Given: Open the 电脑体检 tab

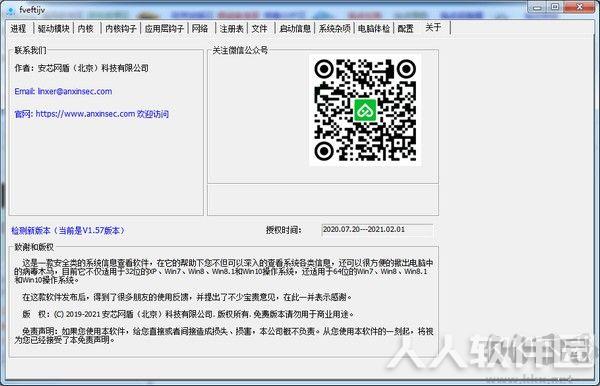Looking at the screenshot, I should coord(374,29).
